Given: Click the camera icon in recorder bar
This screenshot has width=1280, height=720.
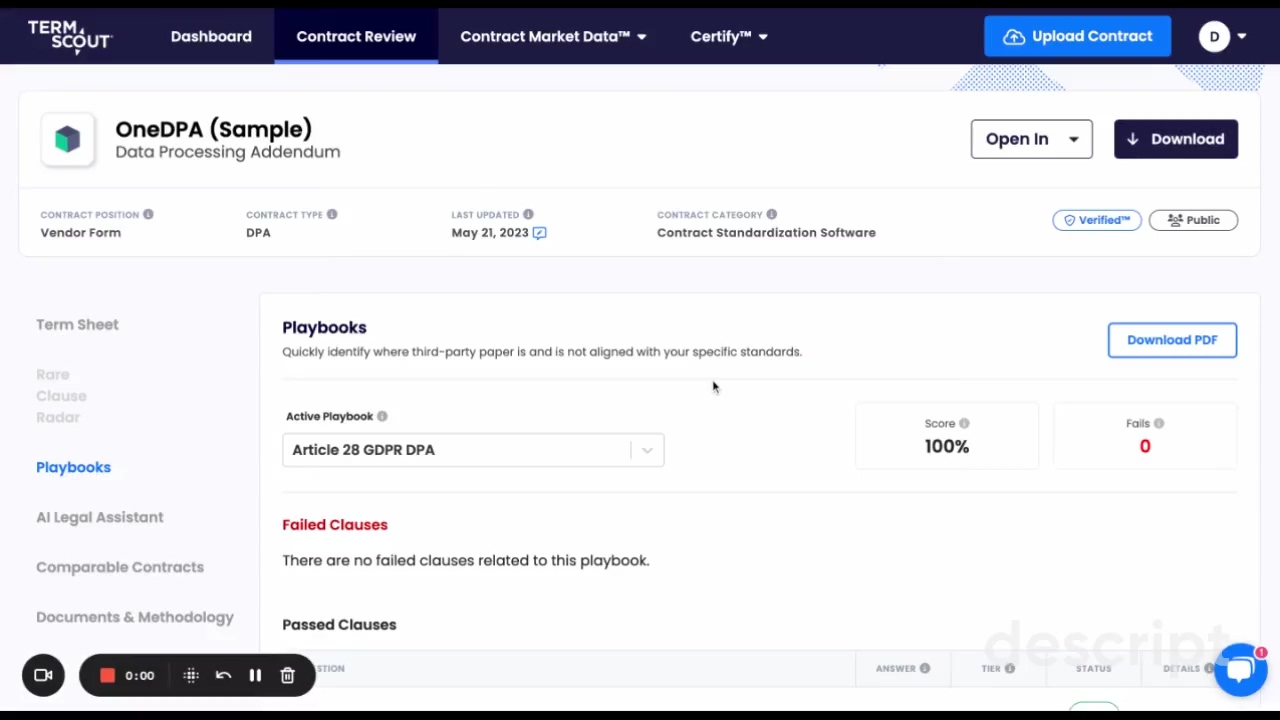Looking at the screenshot, I should pyautogui.click(x=43, y=675).
